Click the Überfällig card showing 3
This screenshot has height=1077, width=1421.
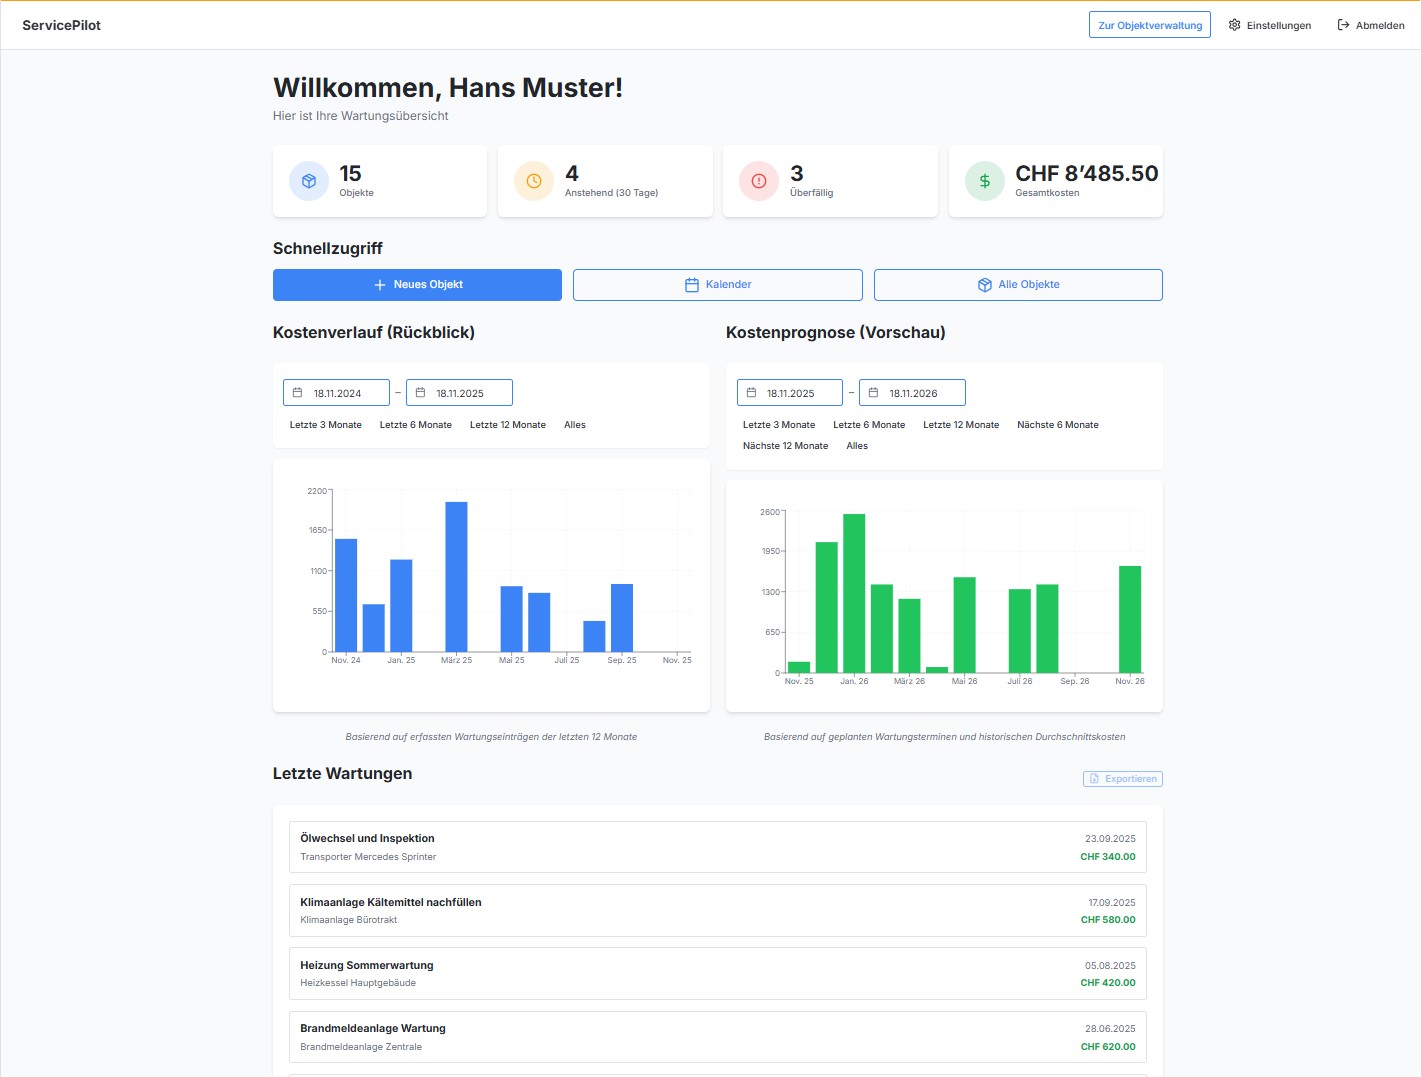tap(830, 181)
